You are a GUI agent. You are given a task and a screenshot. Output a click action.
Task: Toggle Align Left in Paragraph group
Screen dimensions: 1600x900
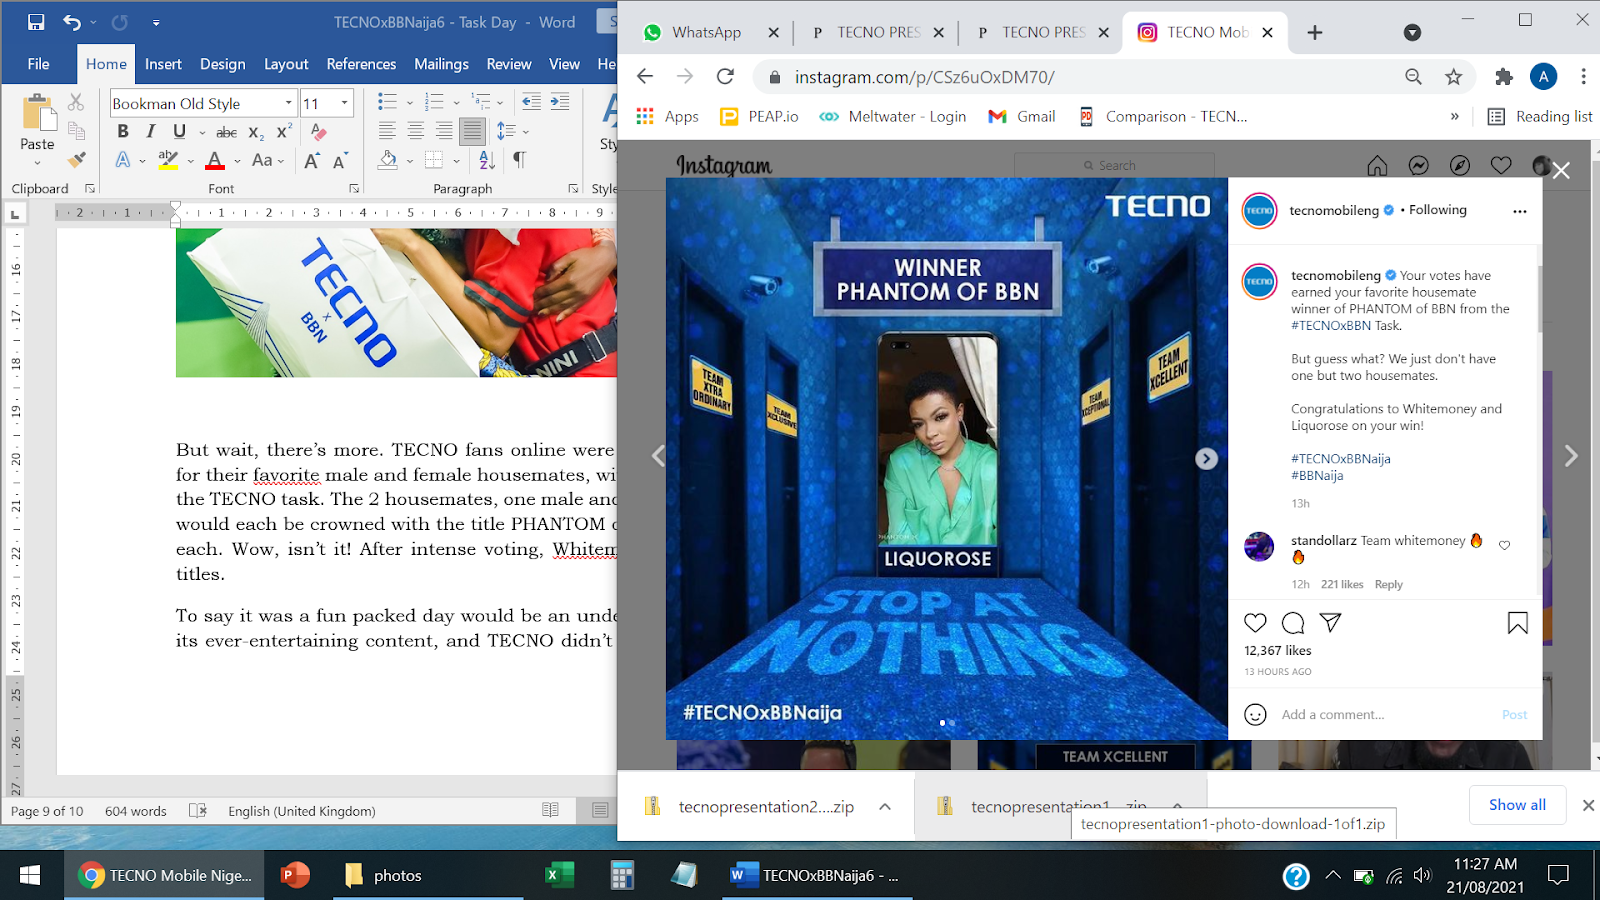point(387,131)
